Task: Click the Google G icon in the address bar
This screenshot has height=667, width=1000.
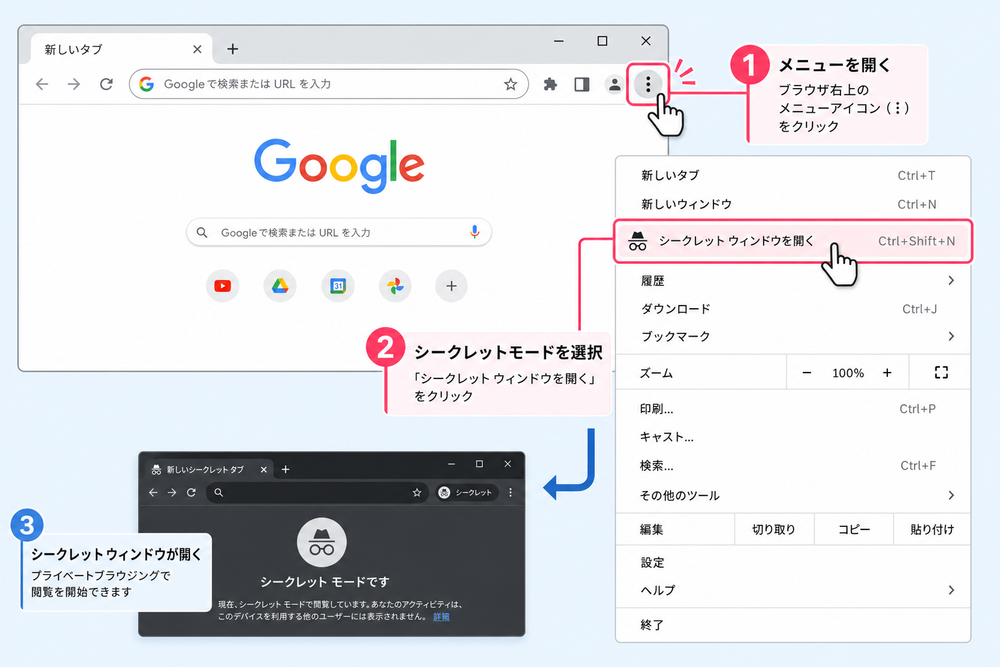Action: (x=147, y=84)
